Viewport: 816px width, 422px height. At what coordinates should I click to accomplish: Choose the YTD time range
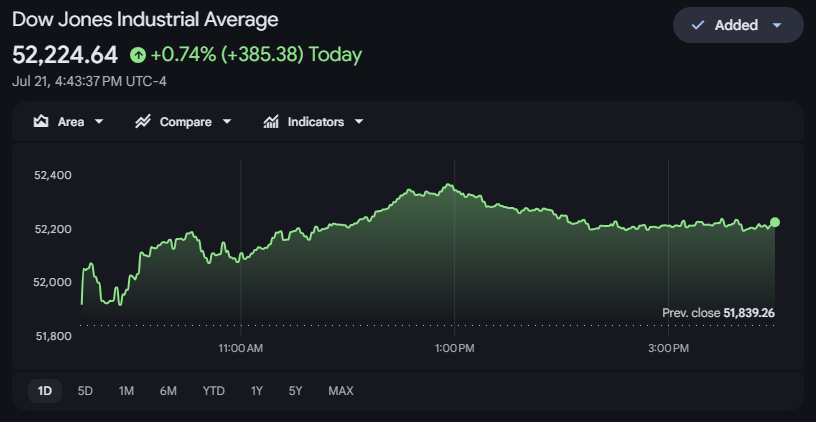[213, 391]
